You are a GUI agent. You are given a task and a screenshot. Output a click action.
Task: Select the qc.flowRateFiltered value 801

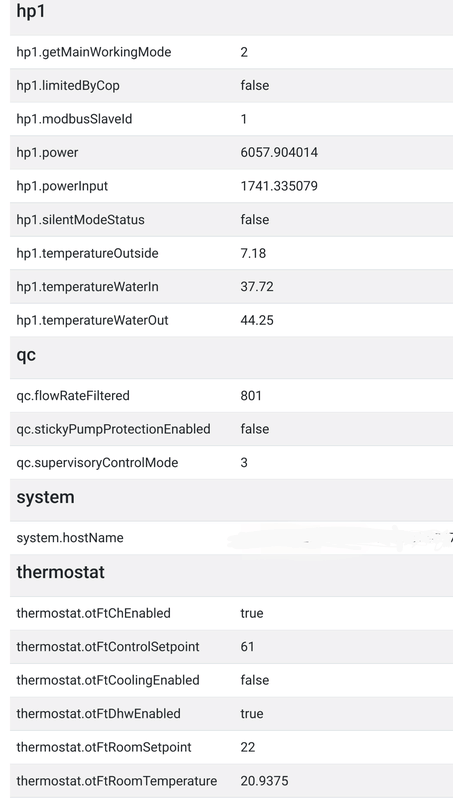click(x=251, y=396)
